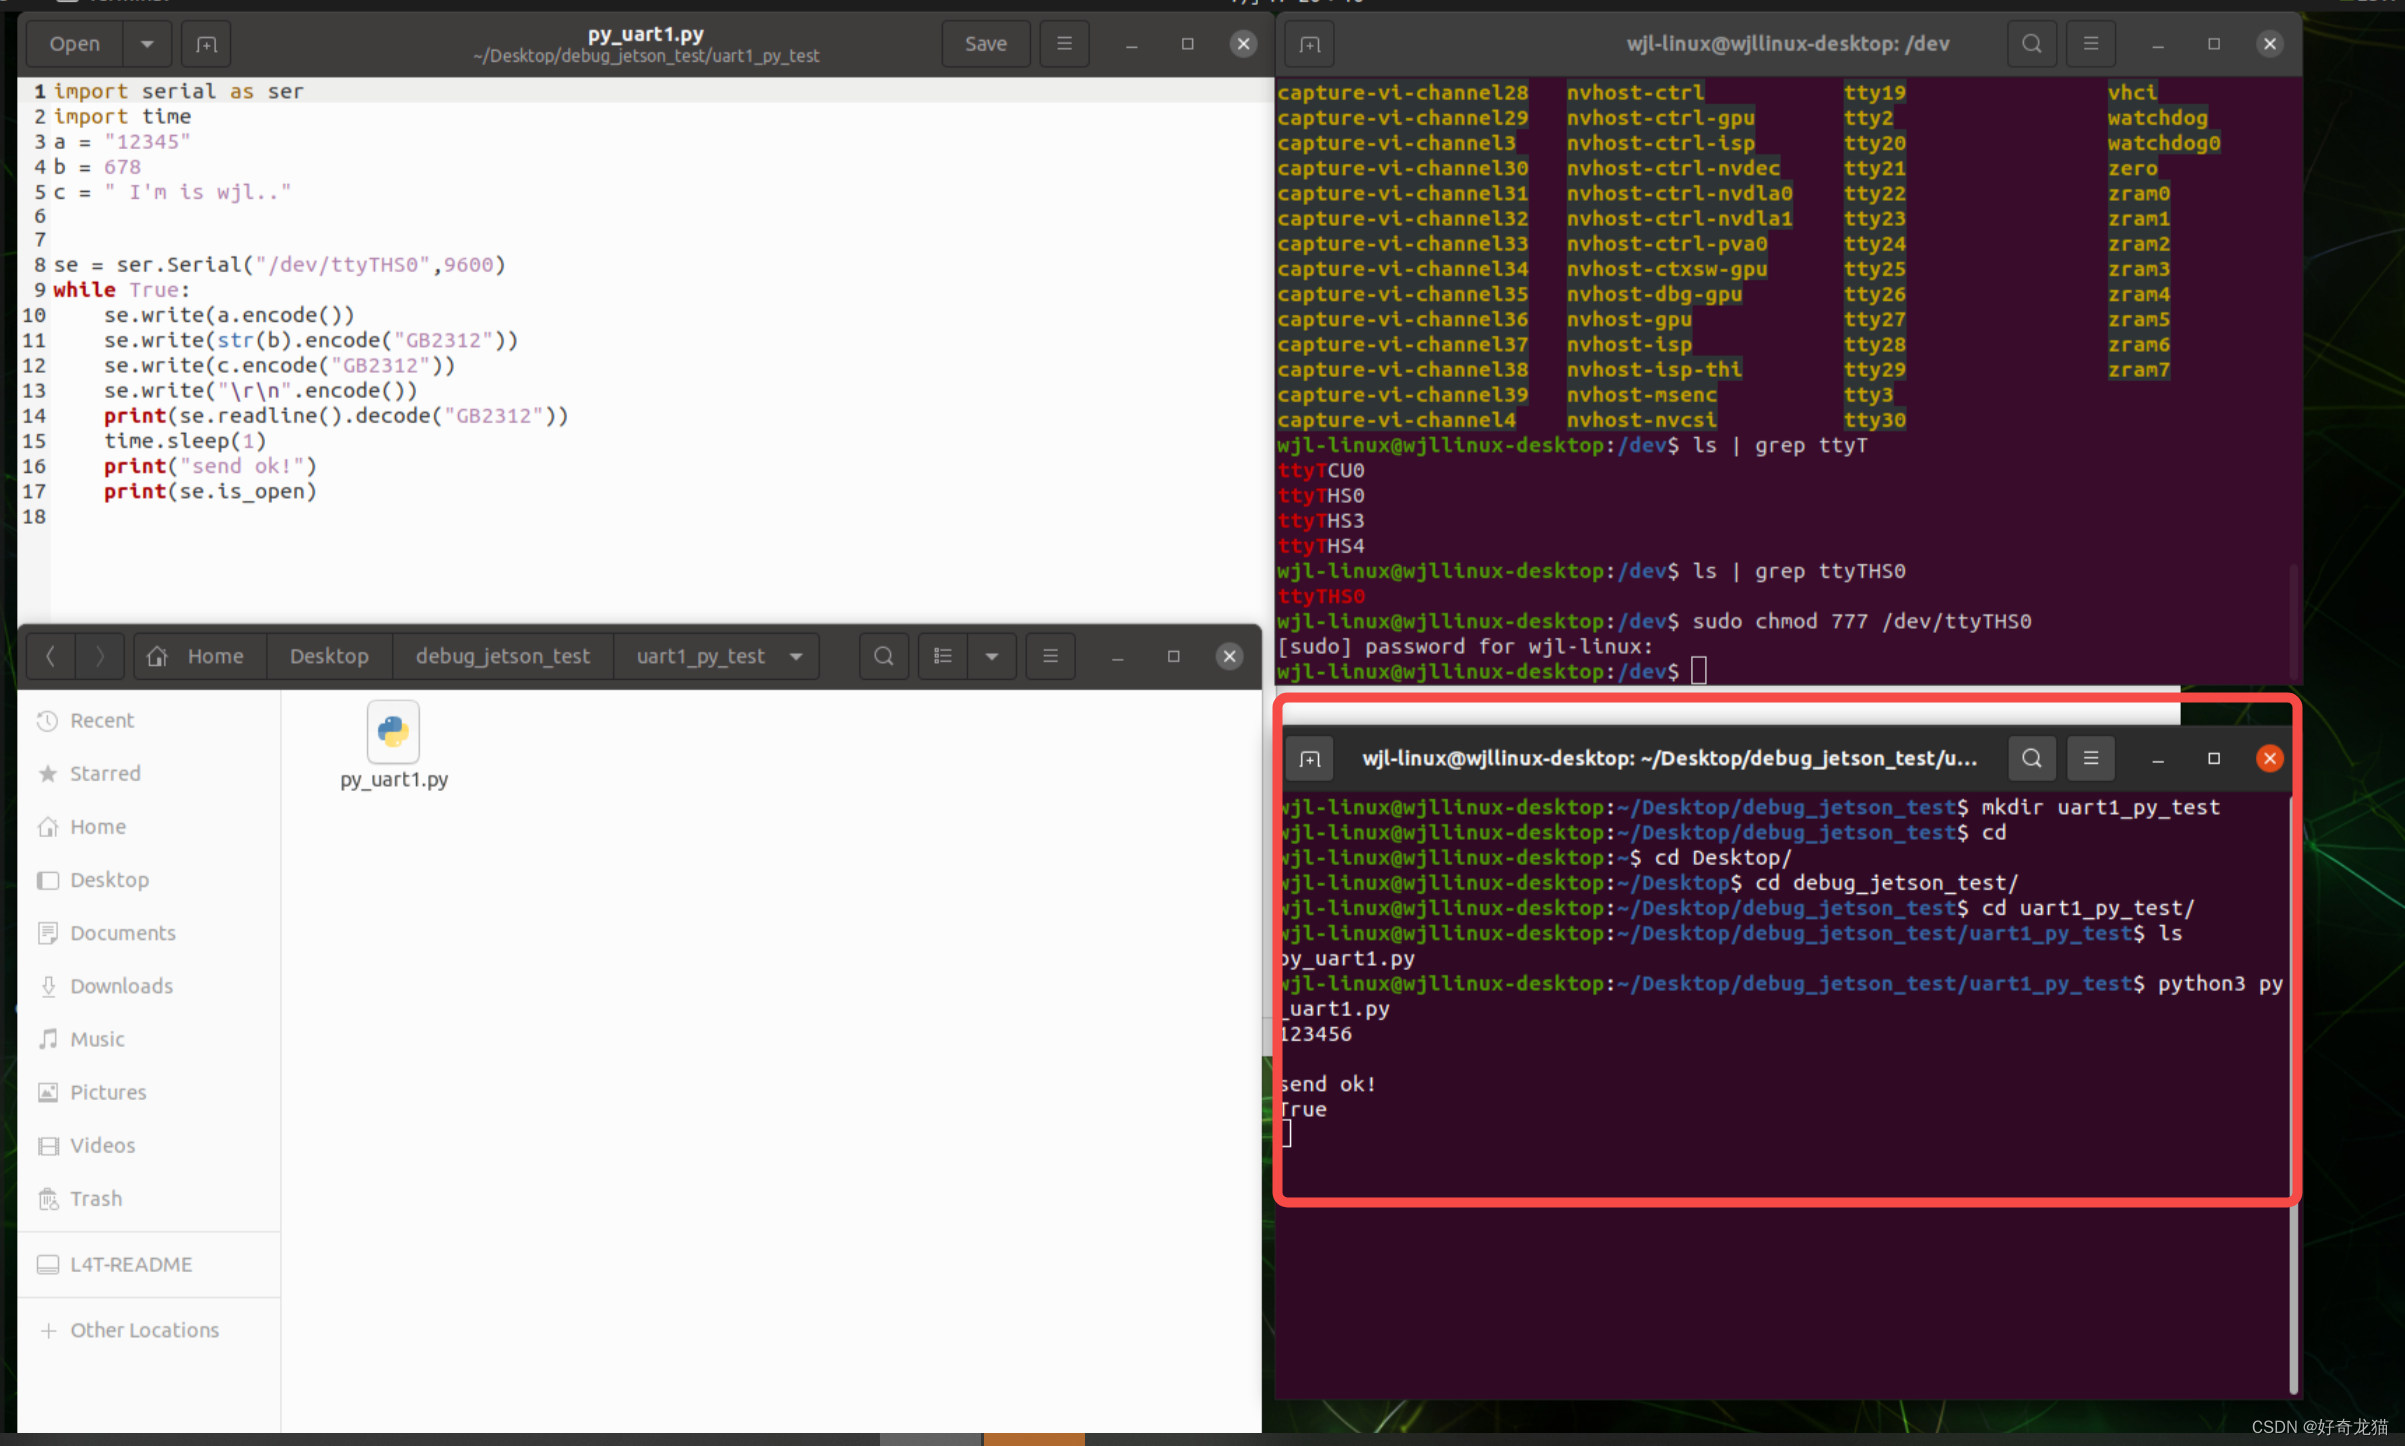Select the py_uart1.py file icon
The image size is (2405, 1446).
click(393, 732)
